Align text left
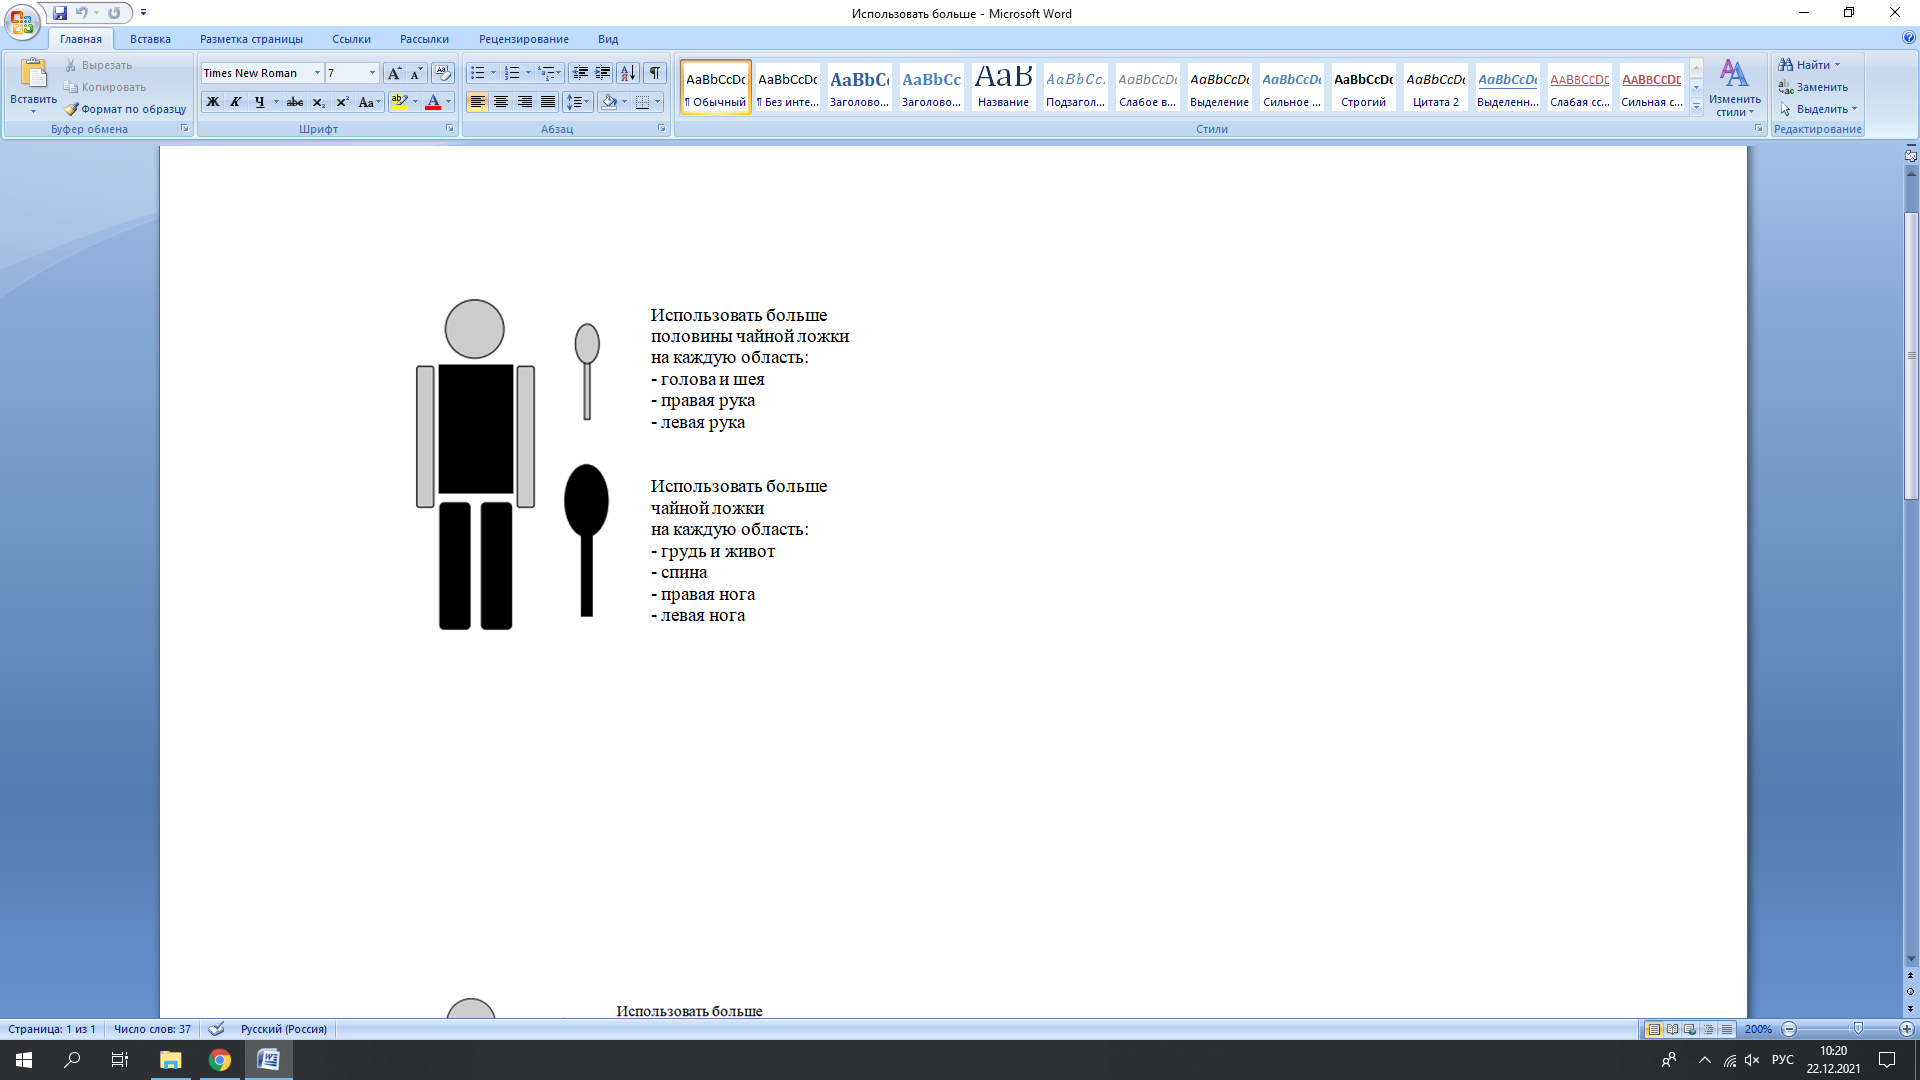Viewport: 1920px width, 1080px height. pyautogui.click(x=478, y=102)
